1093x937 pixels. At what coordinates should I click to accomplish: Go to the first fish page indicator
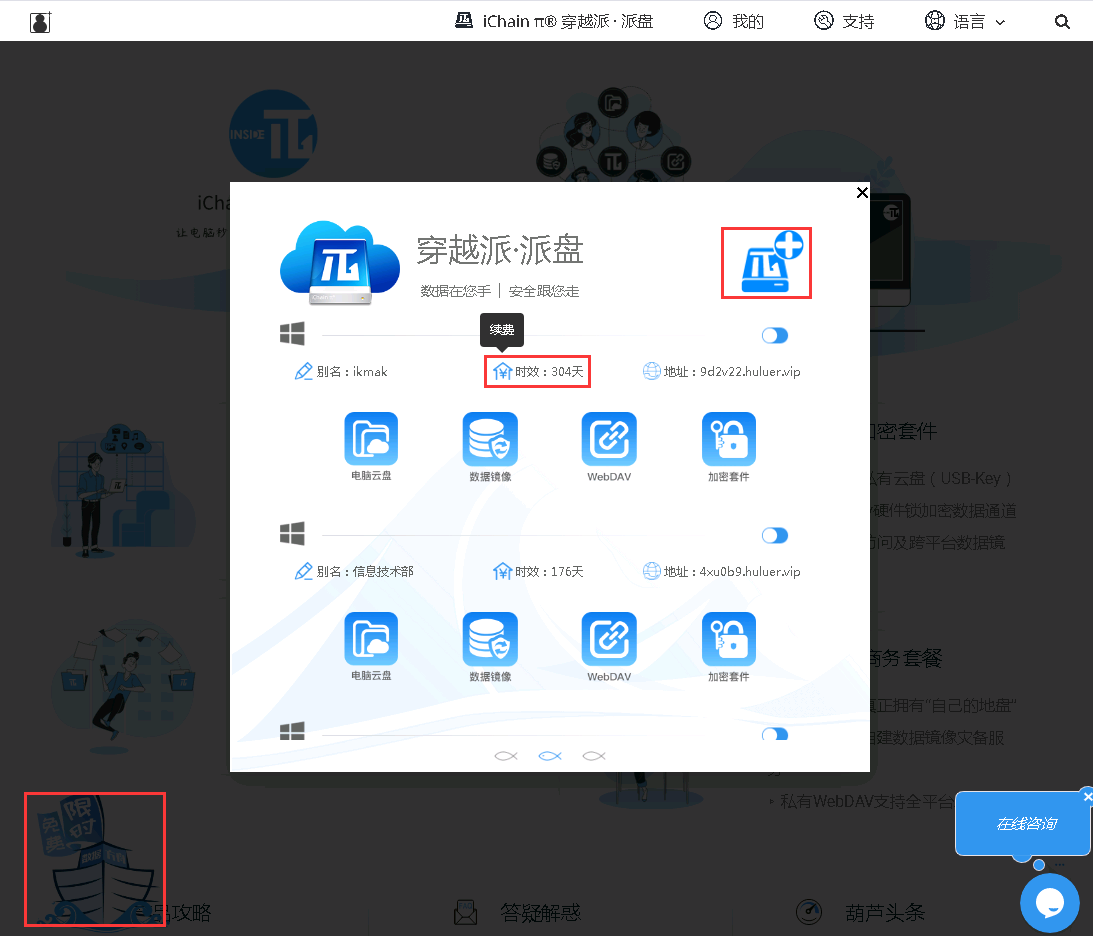506,756
